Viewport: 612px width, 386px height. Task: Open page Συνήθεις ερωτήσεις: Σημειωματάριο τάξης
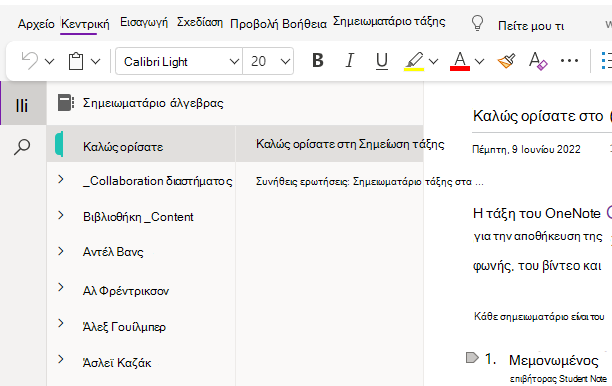(x=370, y=181)
